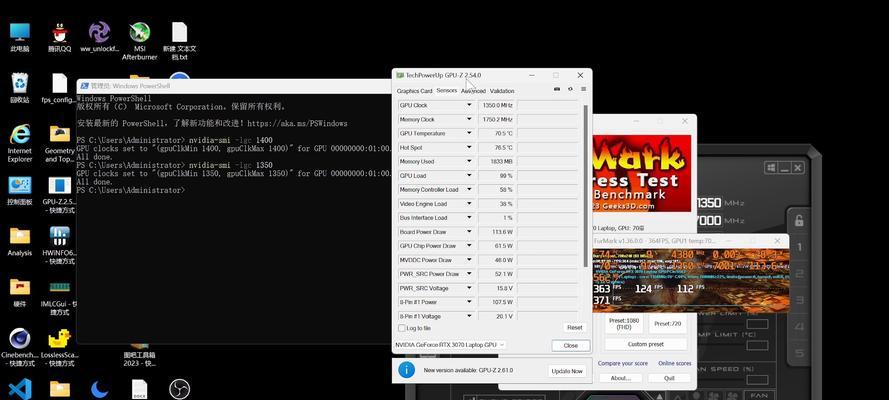Choose FurMark Preset:720
The width and height of the screenshot is (889, 400).
(x=667, y=324)
